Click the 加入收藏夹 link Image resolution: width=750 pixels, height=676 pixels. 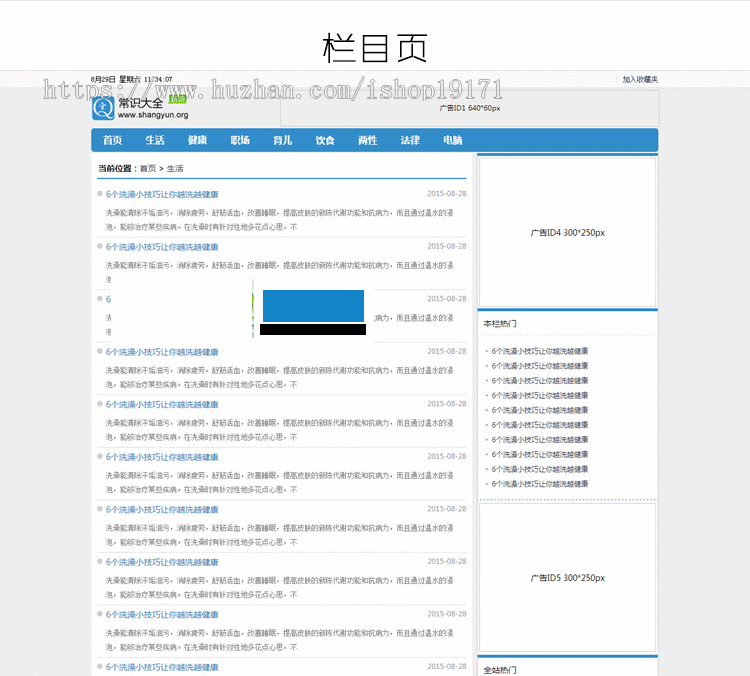click(x=640, y=79)
